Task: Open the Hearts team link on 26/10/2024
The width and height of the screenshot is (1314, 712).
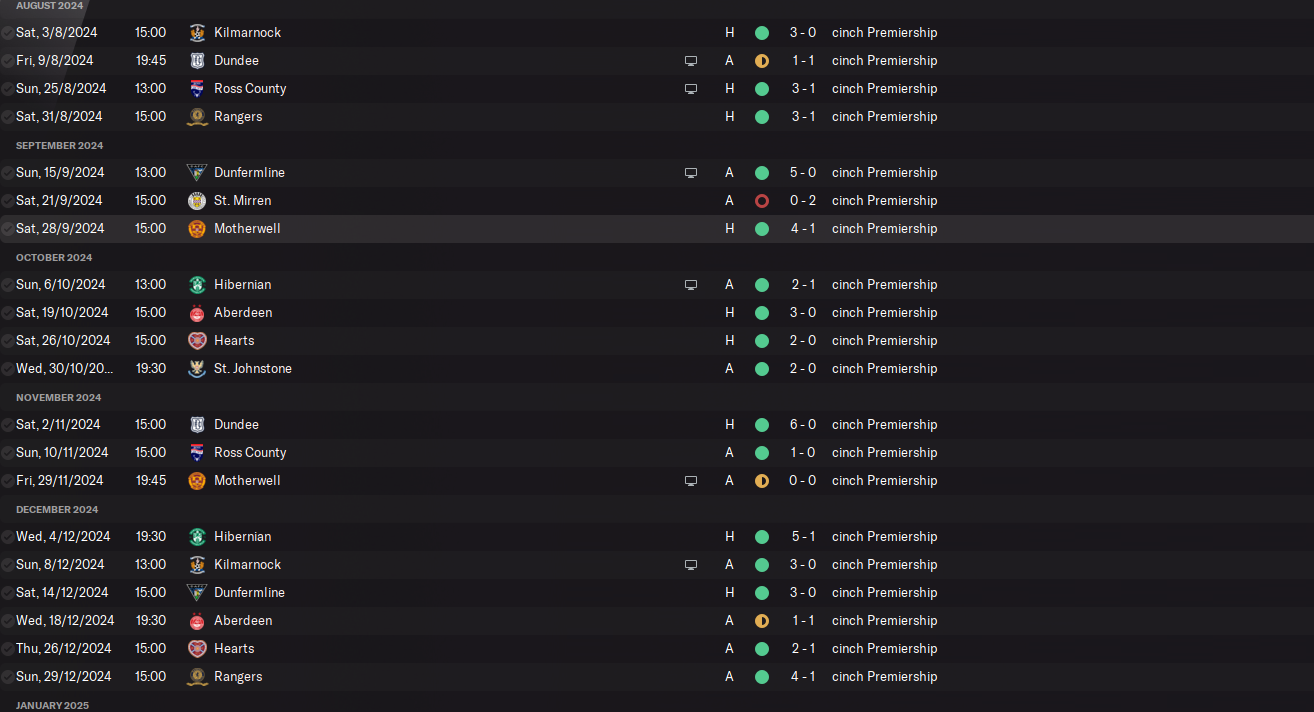Action: pos(234,341)
